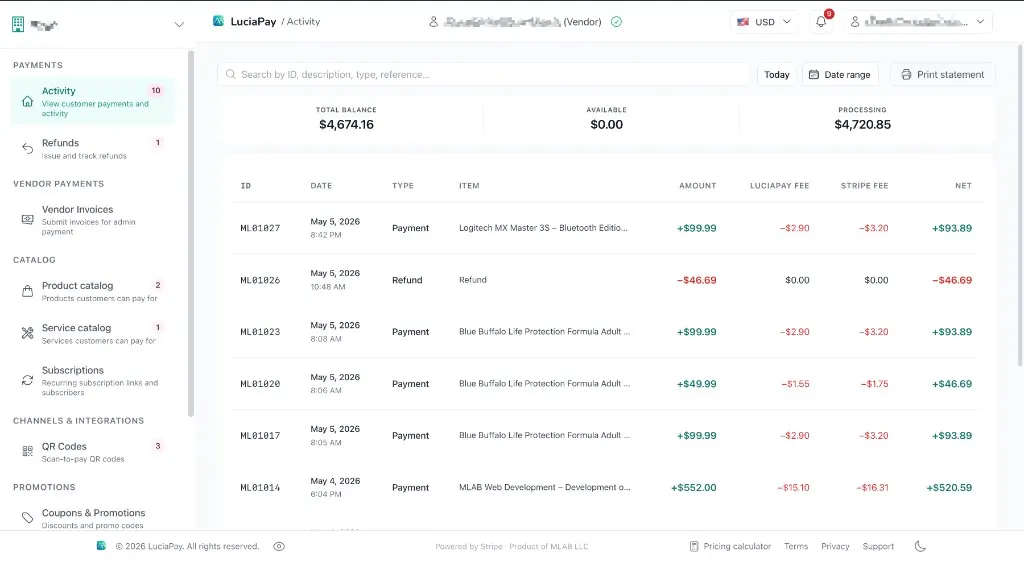The image size is (1024, 562).
Task: Click the LuciaPay logo icon in header
Action: [218, 21]
